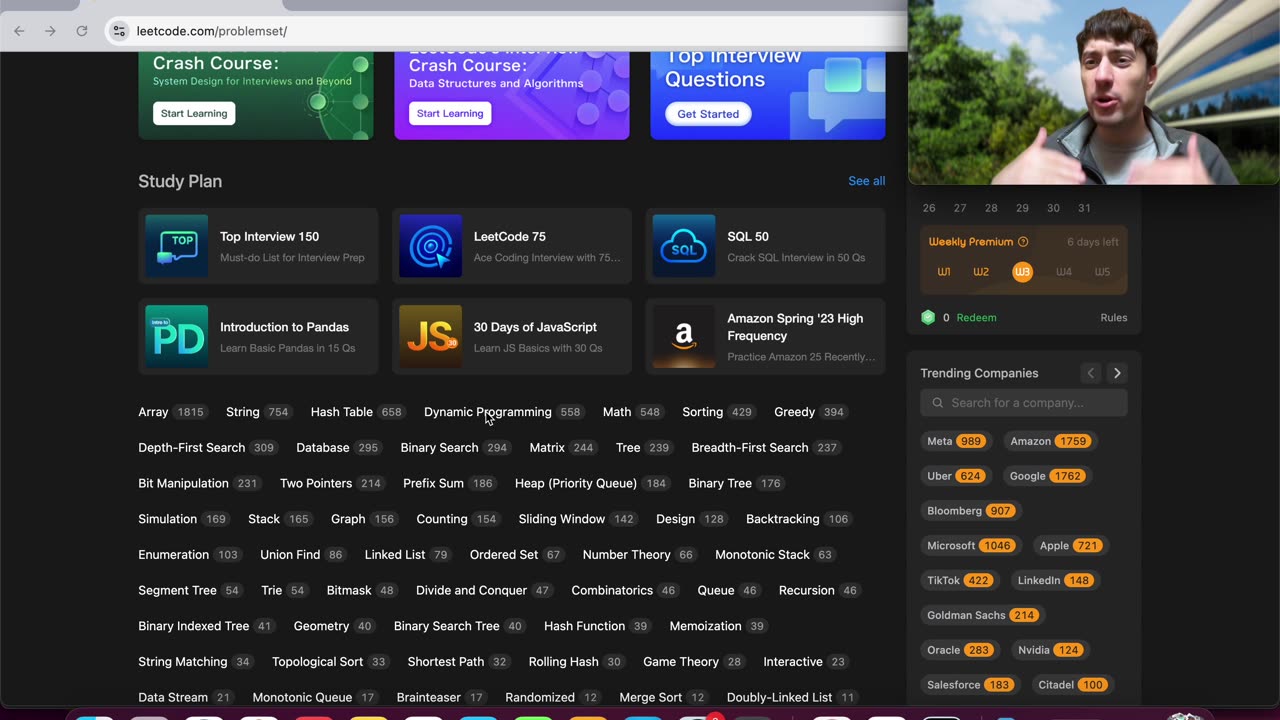Filter by Array topic tag
The width and height of the screenshot is (1280, 720).
pos(172,412)
